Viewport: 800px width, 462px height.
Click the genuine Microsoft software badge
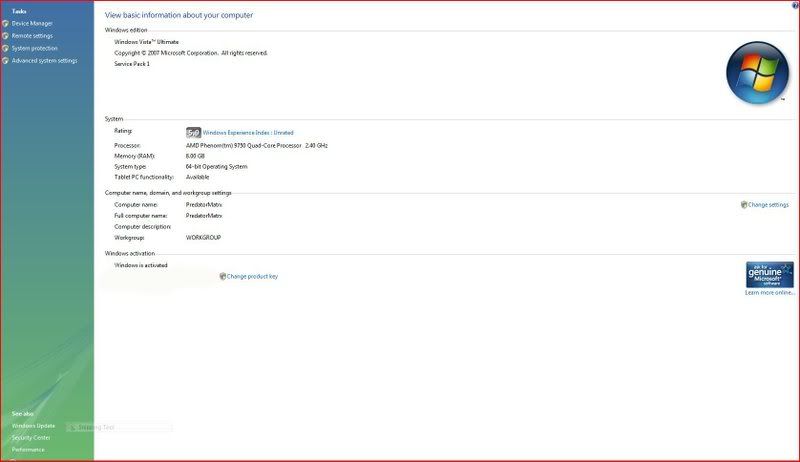click(769, 275)
